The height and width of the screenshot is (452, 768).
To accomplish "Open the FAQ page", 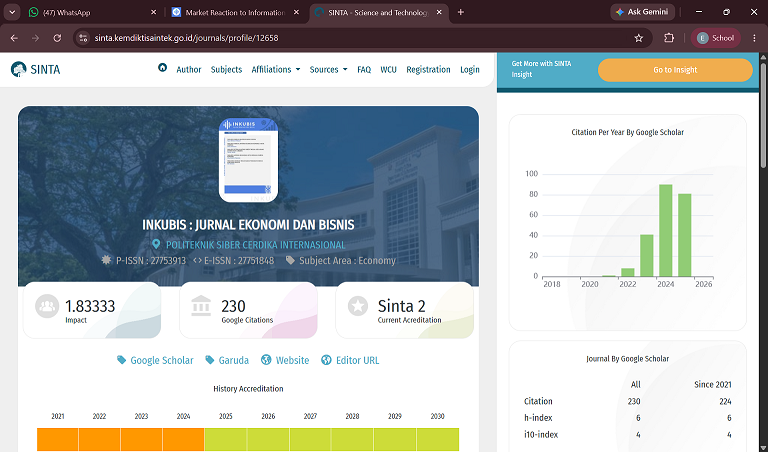I will coord(364,70).
